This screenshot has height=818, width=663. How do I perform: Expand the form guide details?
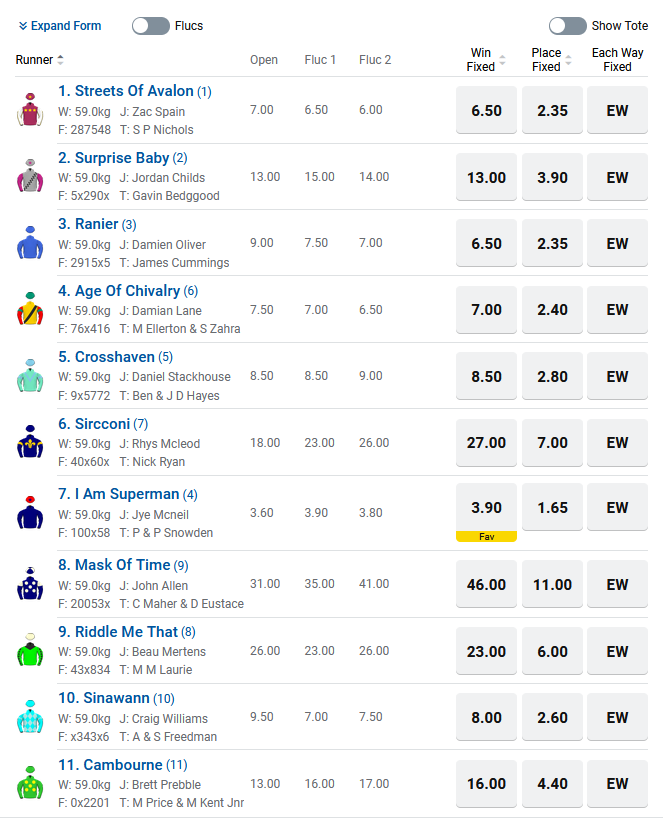(x=60, y=26)
